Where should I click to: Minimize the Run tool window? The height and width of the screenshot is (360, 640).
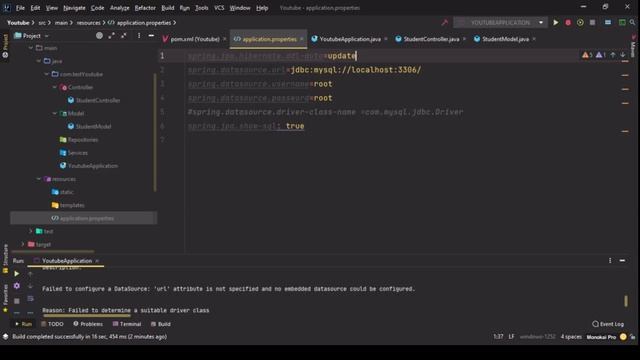622,260
